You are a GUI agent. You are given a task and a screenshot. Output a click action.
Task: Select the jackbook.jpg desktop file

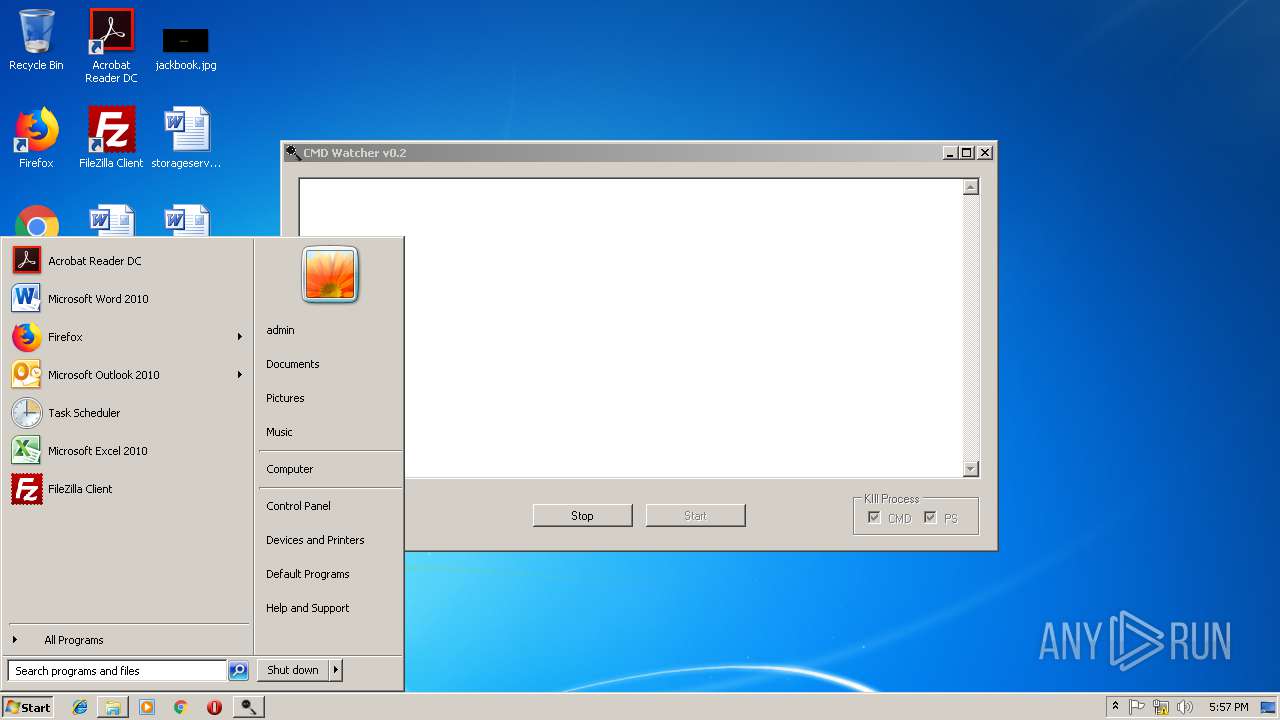[186, 48]
